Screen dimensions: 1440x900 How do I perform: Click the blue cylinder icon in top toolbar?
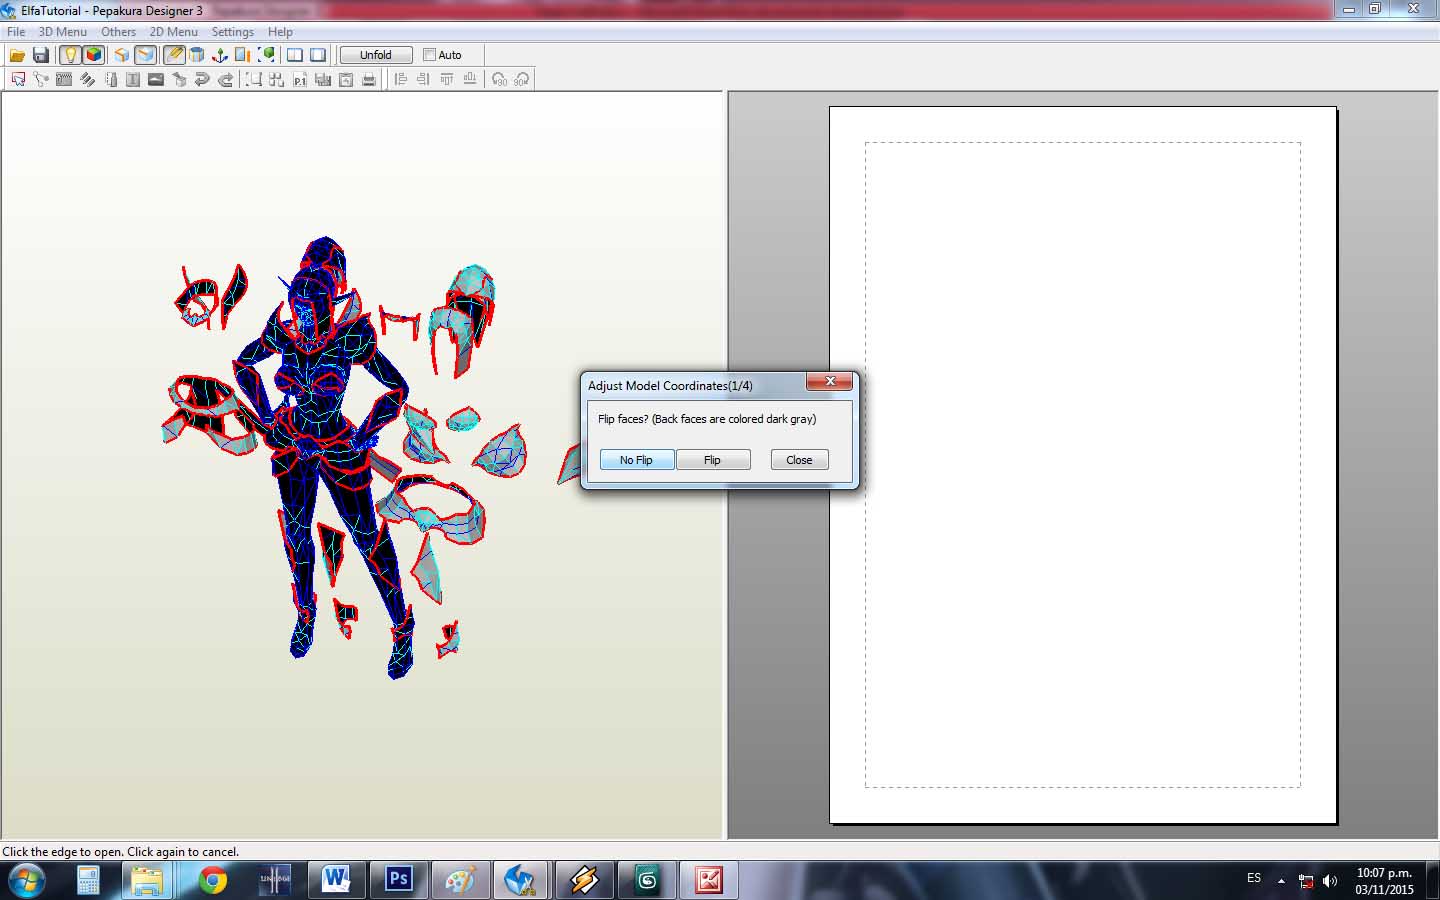[x=197, y=55]
